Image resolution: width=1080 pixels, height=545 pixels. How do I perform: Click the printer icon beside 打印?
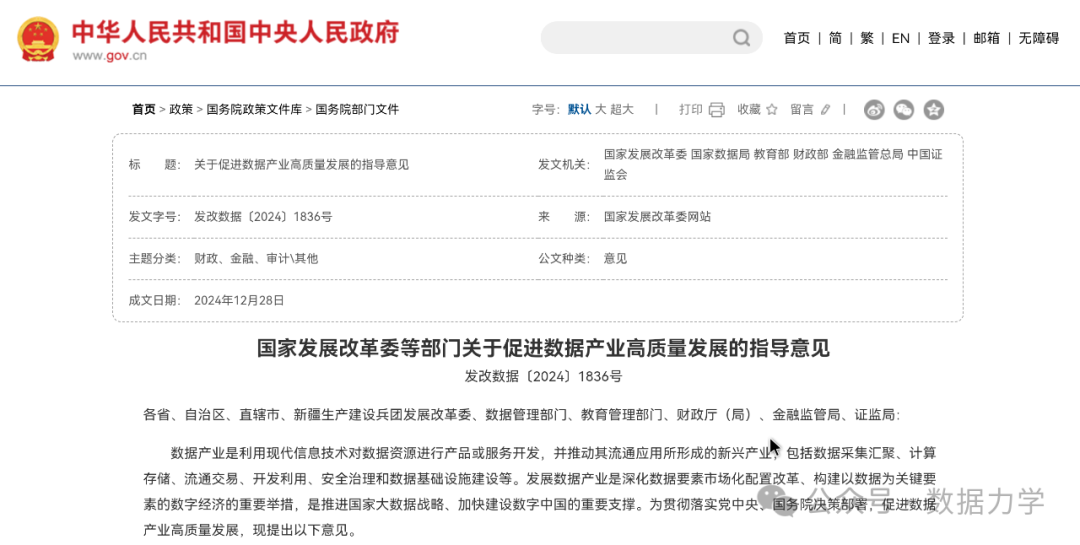pyautogui.click(x=717, y=109)
